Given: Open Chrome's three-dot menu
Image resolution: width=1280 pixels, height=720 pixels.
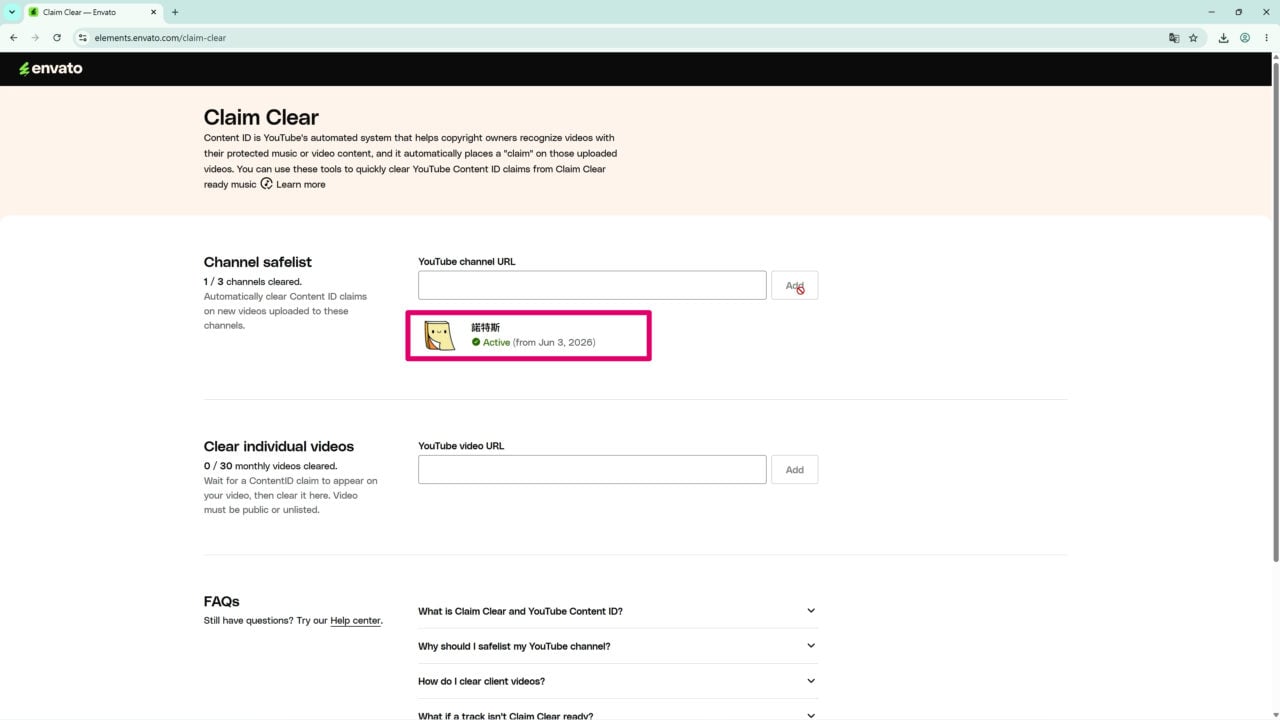Looking at the screenshot, I should [x=1266, y=38].
